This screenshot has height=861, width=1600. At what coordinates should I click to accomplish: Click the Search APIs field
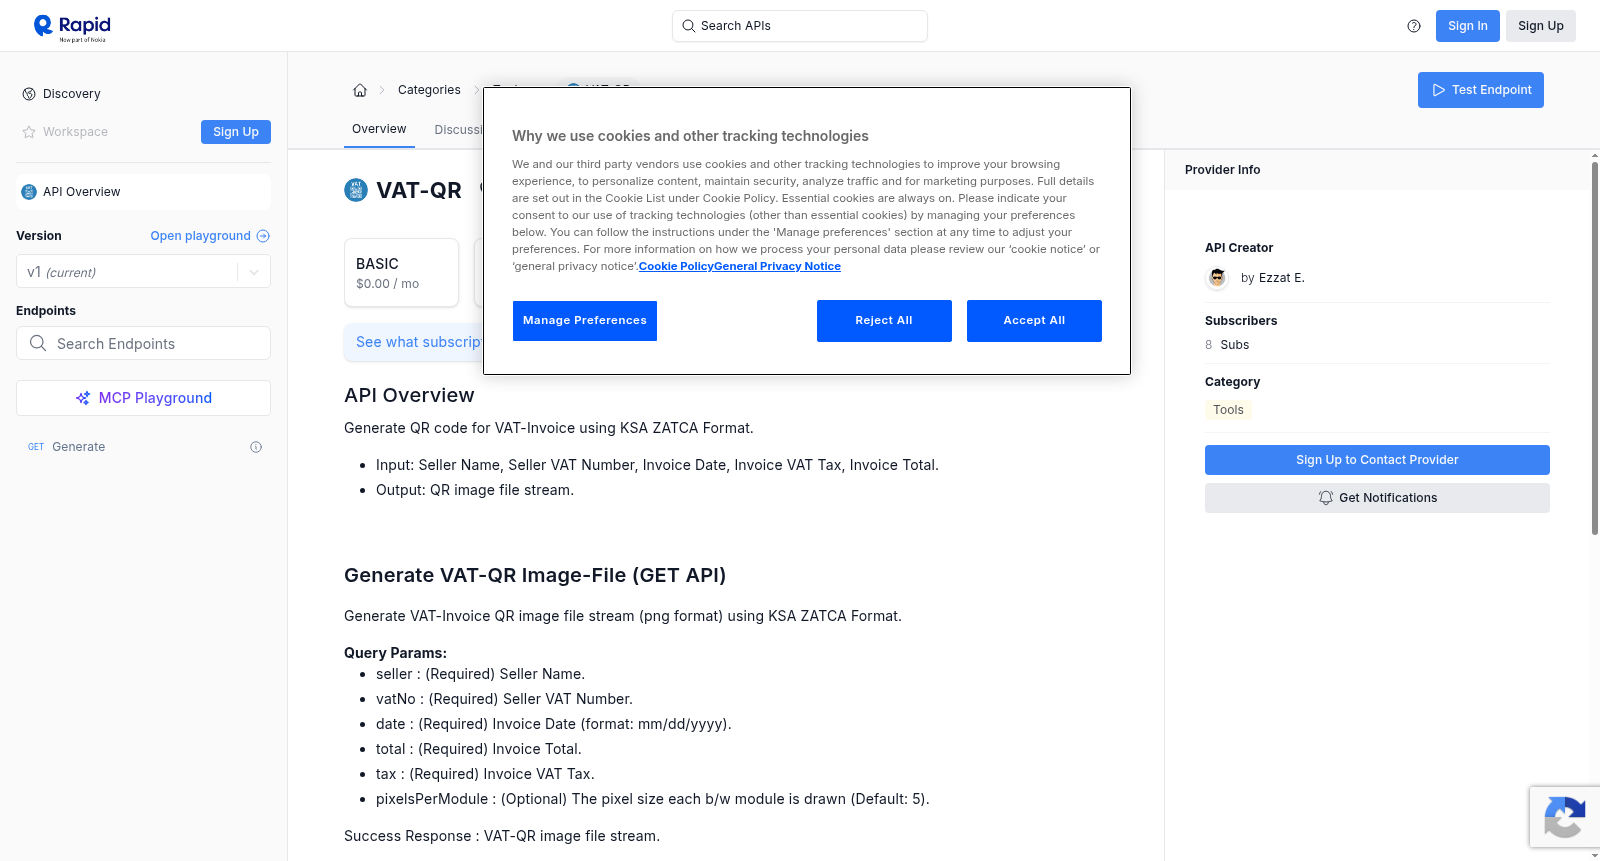pyautogui.click(x=800, y=26)
